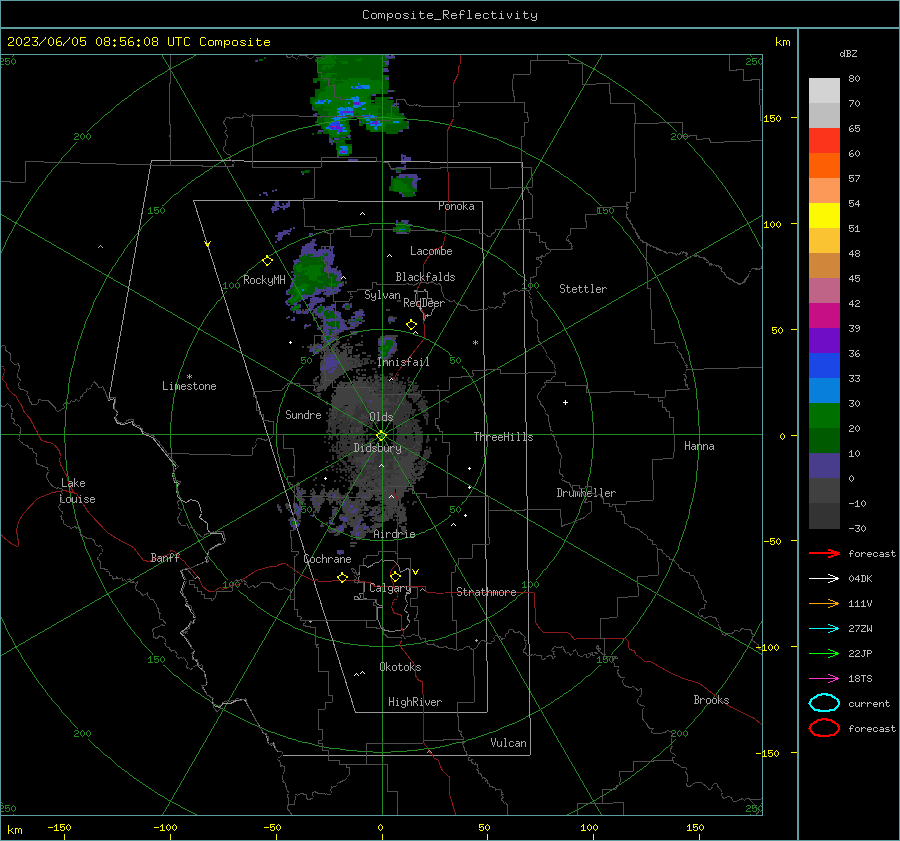Image resolution: width=900 pixels, height=841 pixels.
Task: Click the orange 111V arrow icon
Action: (x=824, y=603)
